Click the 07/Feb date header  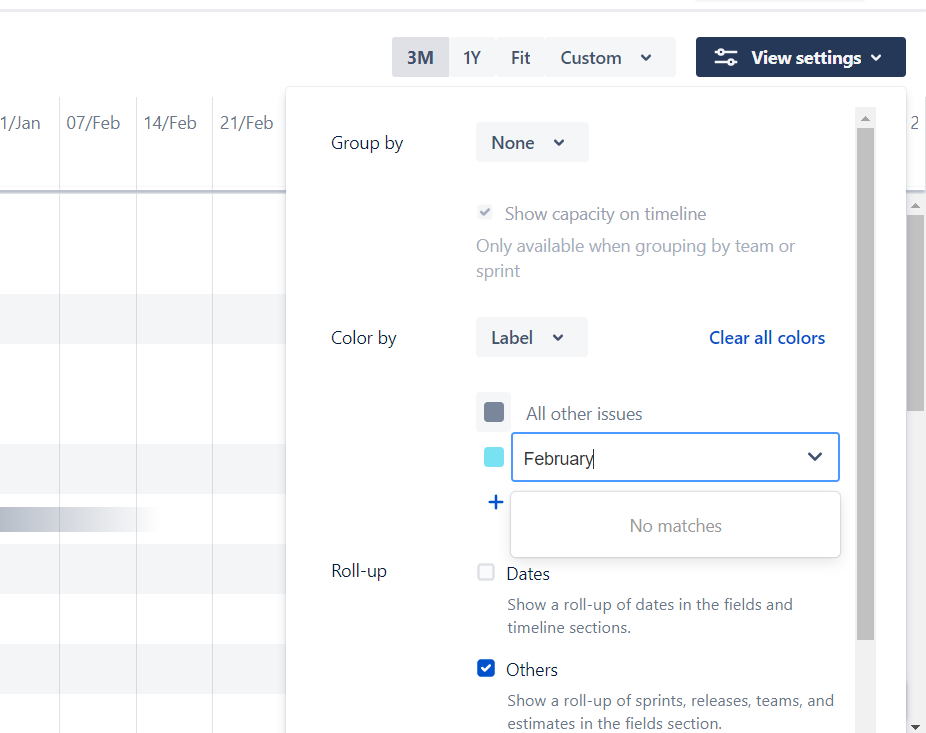94,122
